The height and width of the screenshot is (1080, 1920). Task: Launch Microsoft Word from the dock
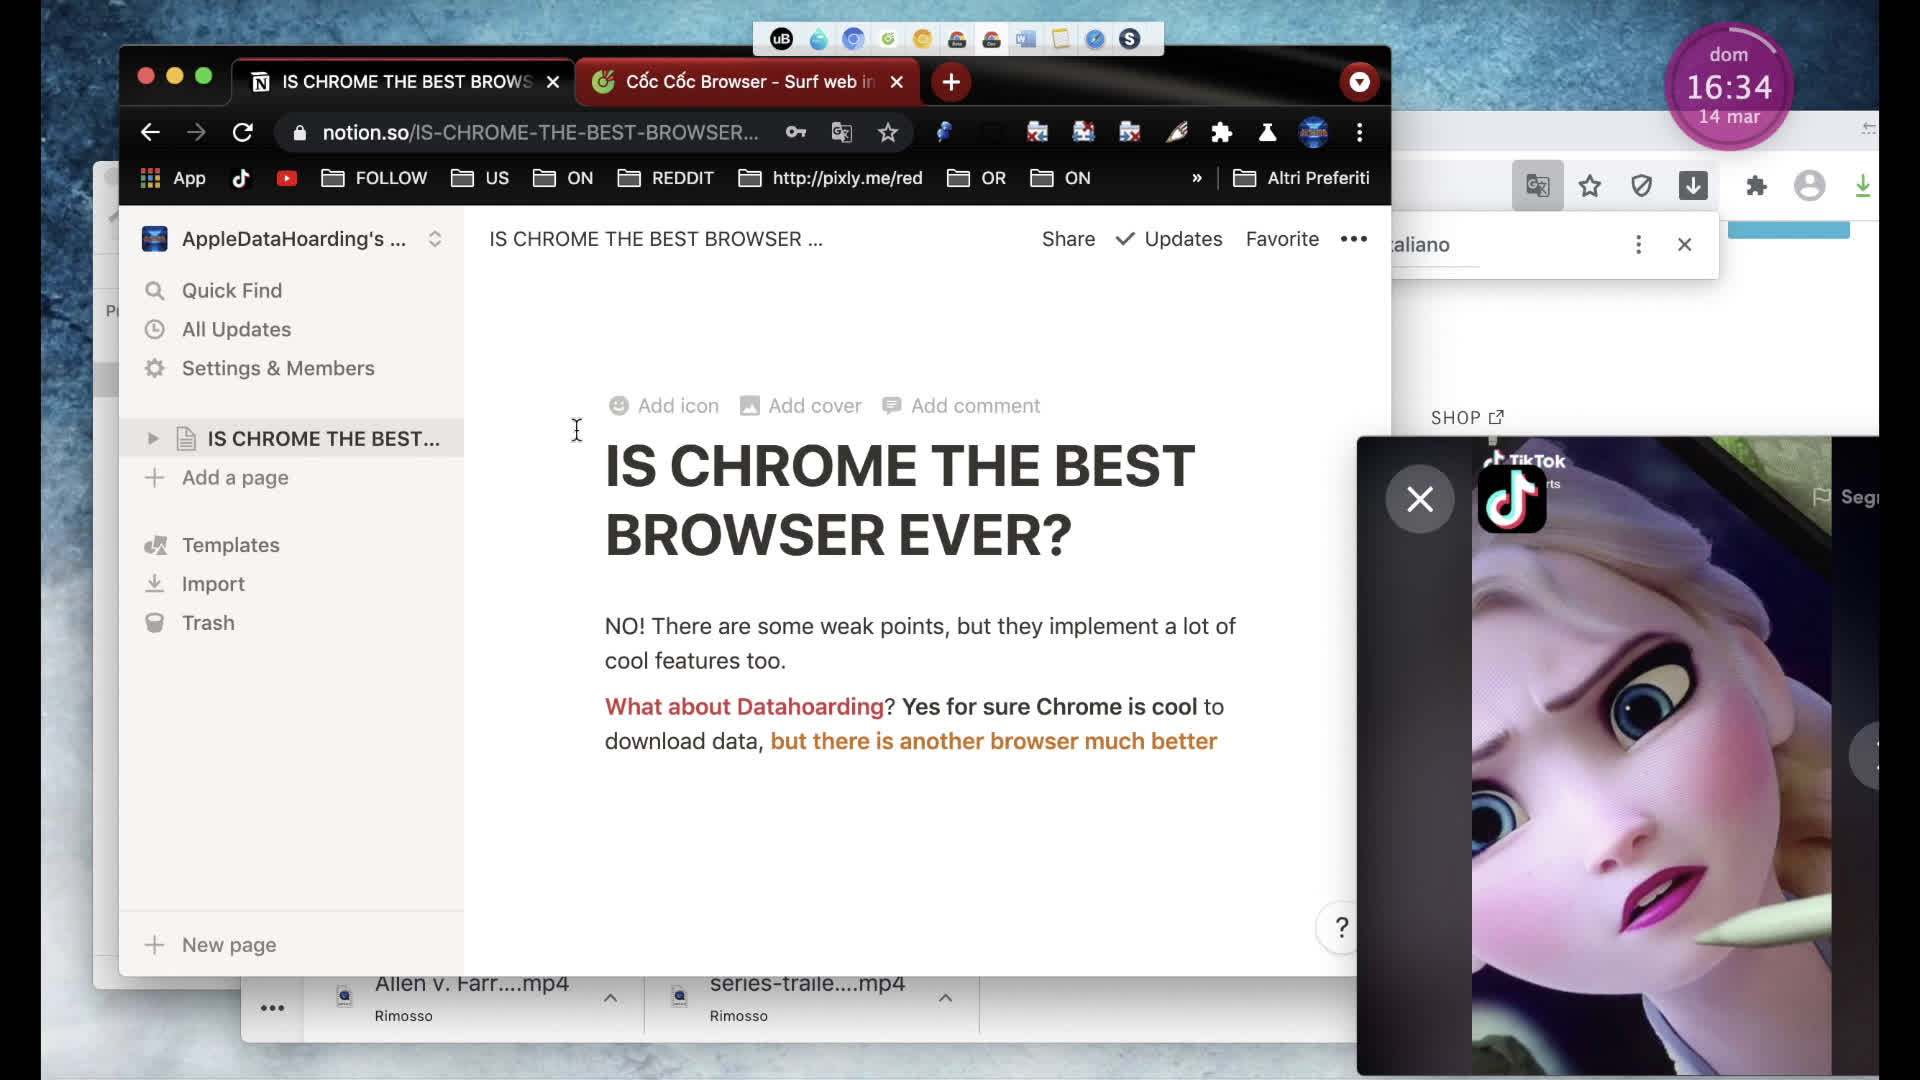[1026, 39]
